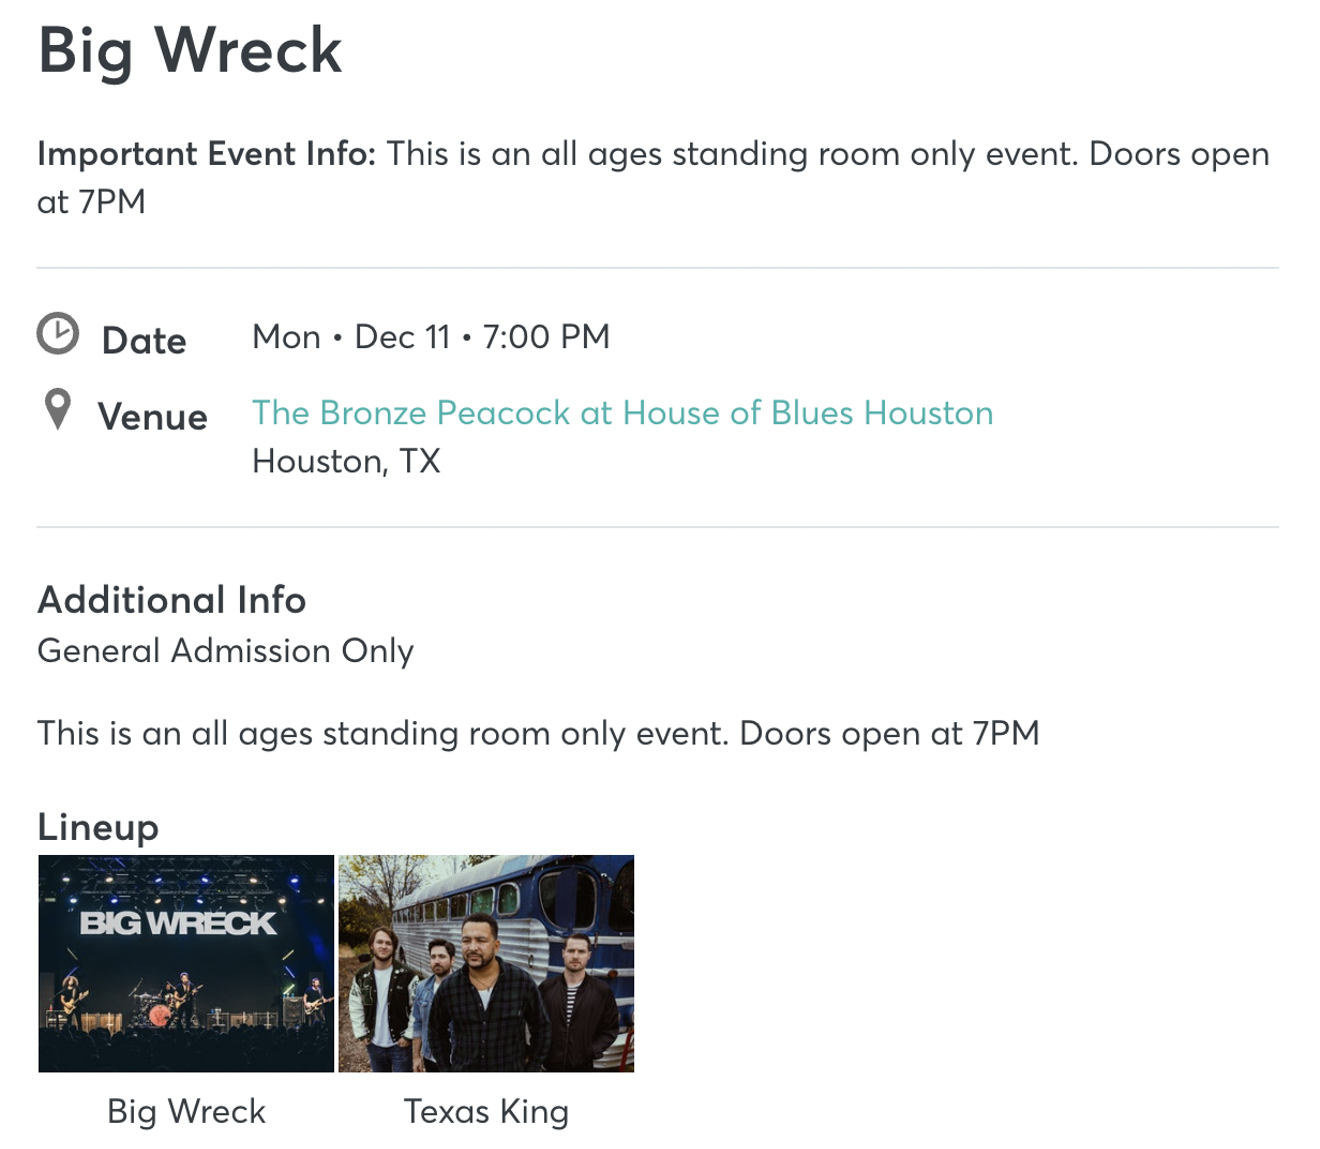Click the 'at 7PM' text under the title

coord(91,202)
